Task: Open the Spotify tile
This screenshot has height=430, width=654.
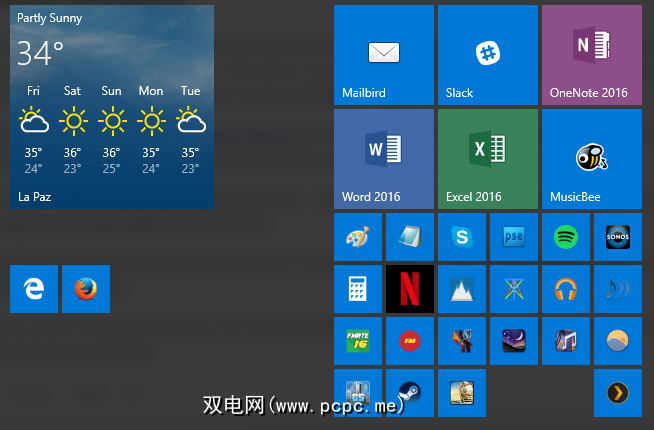Action: 566,237
